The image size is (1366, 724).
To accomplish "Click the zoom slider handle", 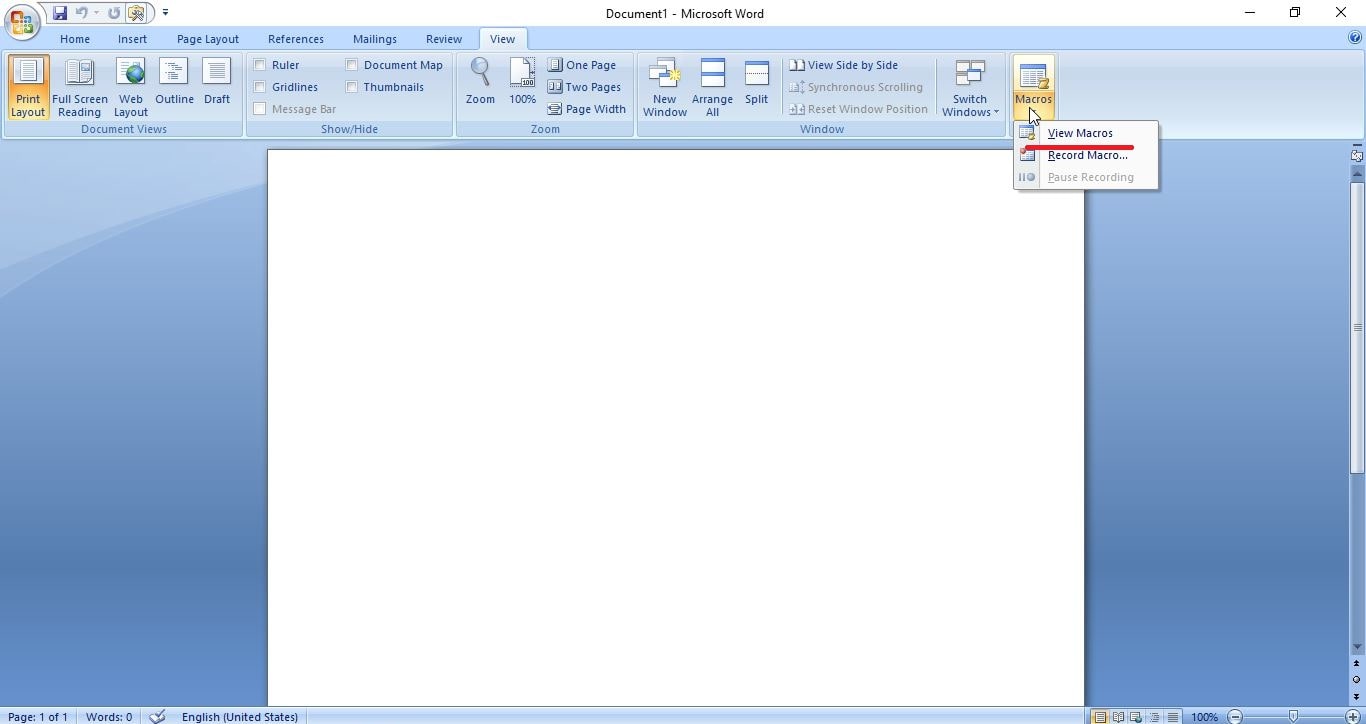I will pos(1294,717).
